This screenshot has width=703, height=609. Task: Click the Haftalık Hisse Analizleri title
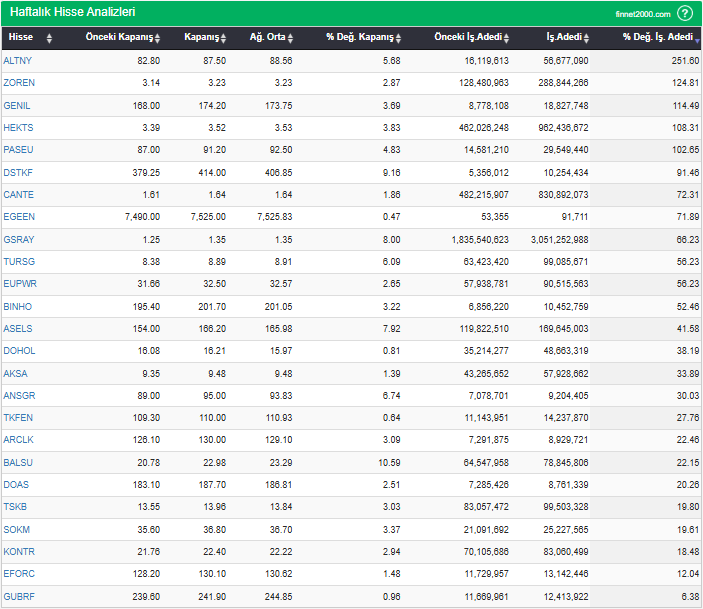[x=73, y=12]
